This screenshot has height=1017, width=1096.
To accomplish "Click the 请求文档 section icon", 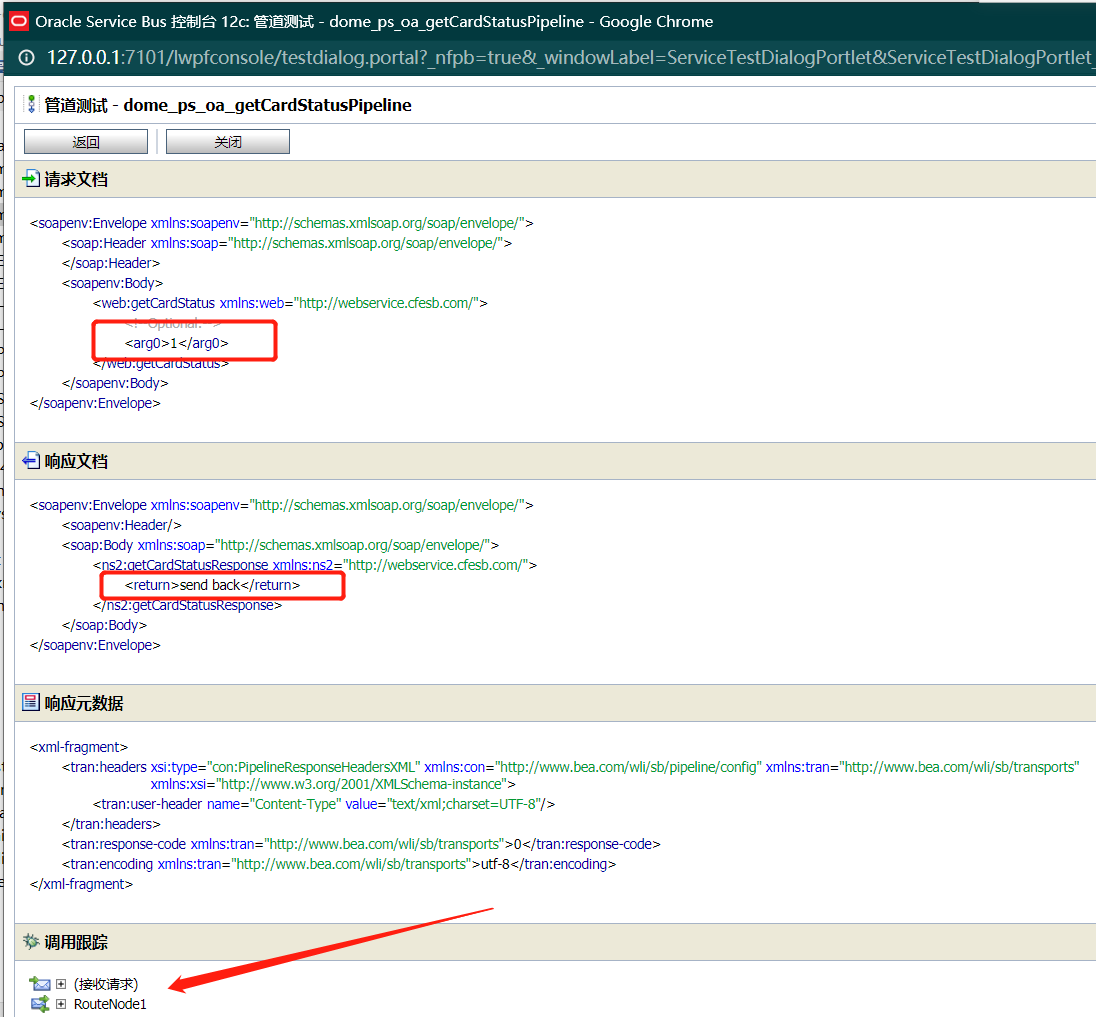I will point(31,179).
